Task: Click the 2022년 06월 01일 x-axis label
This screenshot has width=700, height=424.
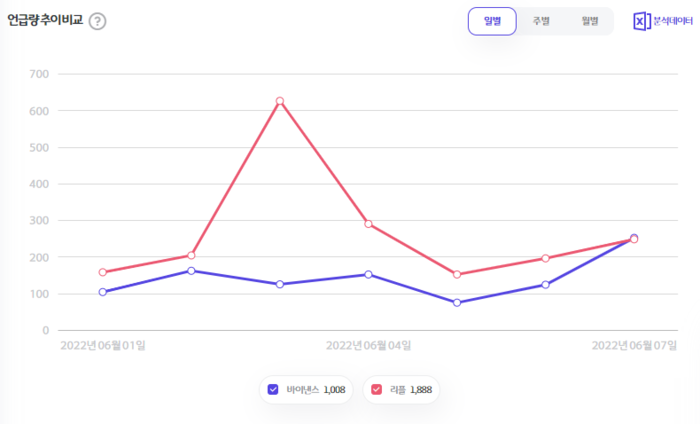Action: [x=103, y=345]
